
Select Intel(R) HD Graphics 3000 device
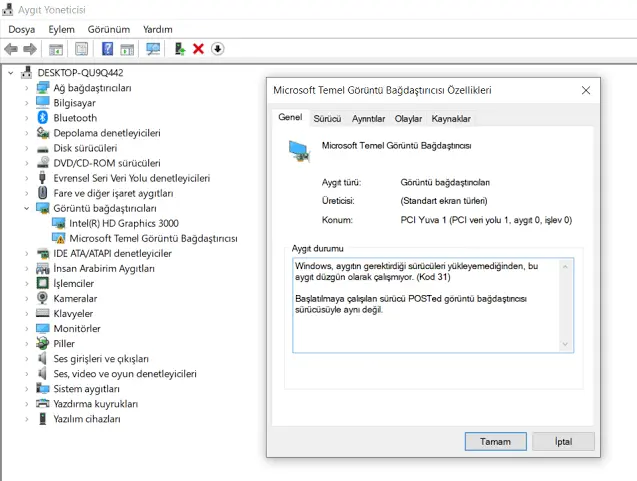pos(124,223)
